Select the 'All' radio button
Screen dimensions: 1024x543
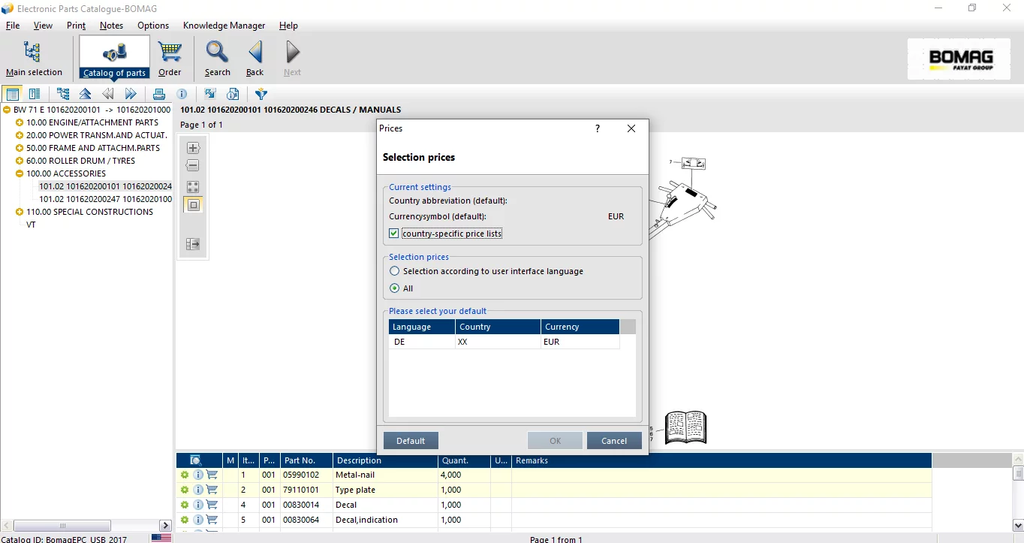pyautogui.click(x=395, y=288)
